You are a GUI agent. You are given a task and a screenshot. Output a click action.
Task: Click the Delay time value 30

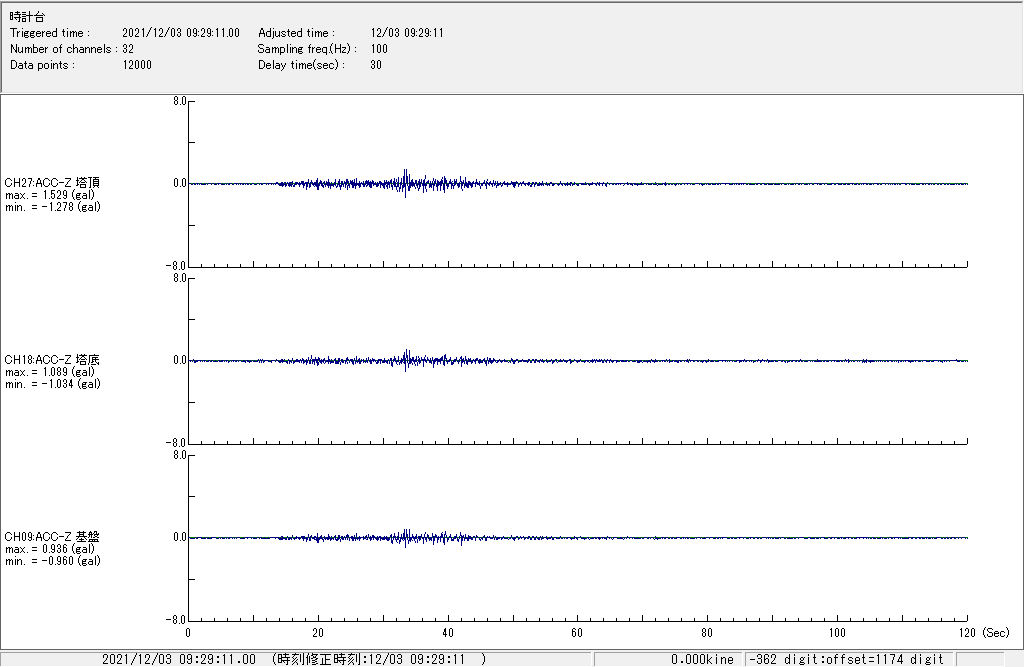376,65
